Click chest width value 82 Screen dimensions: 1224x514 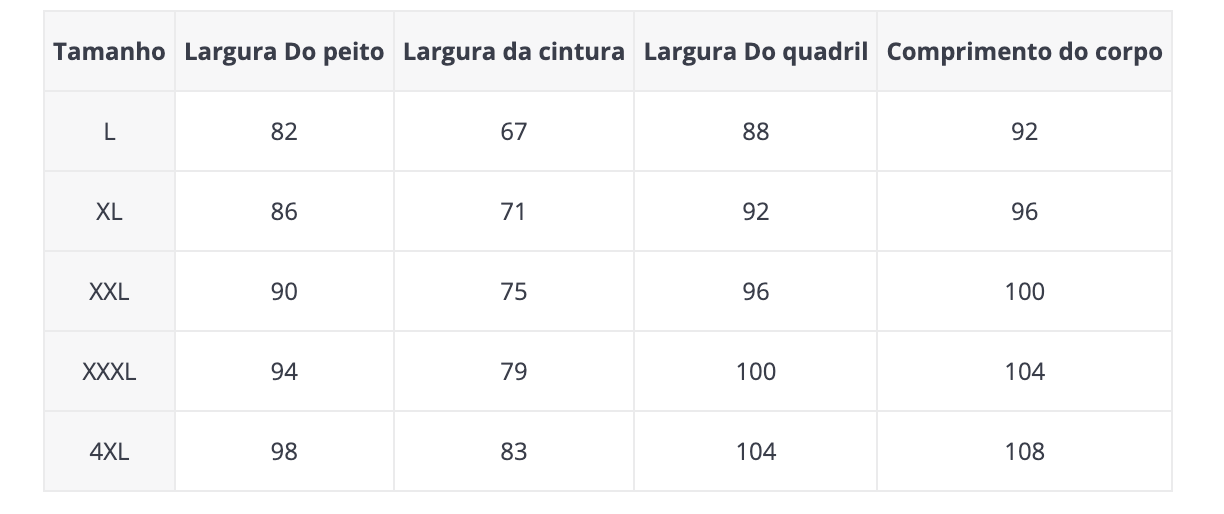[284, 132]
